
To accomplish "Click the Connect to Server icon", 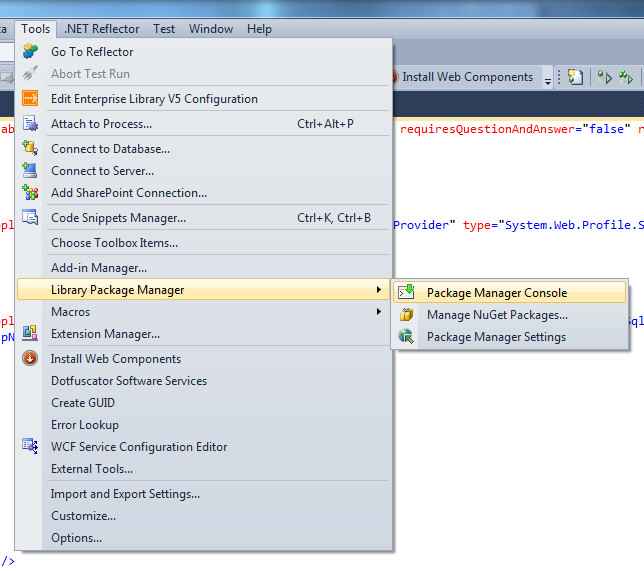I will click(x=30, y=170).
